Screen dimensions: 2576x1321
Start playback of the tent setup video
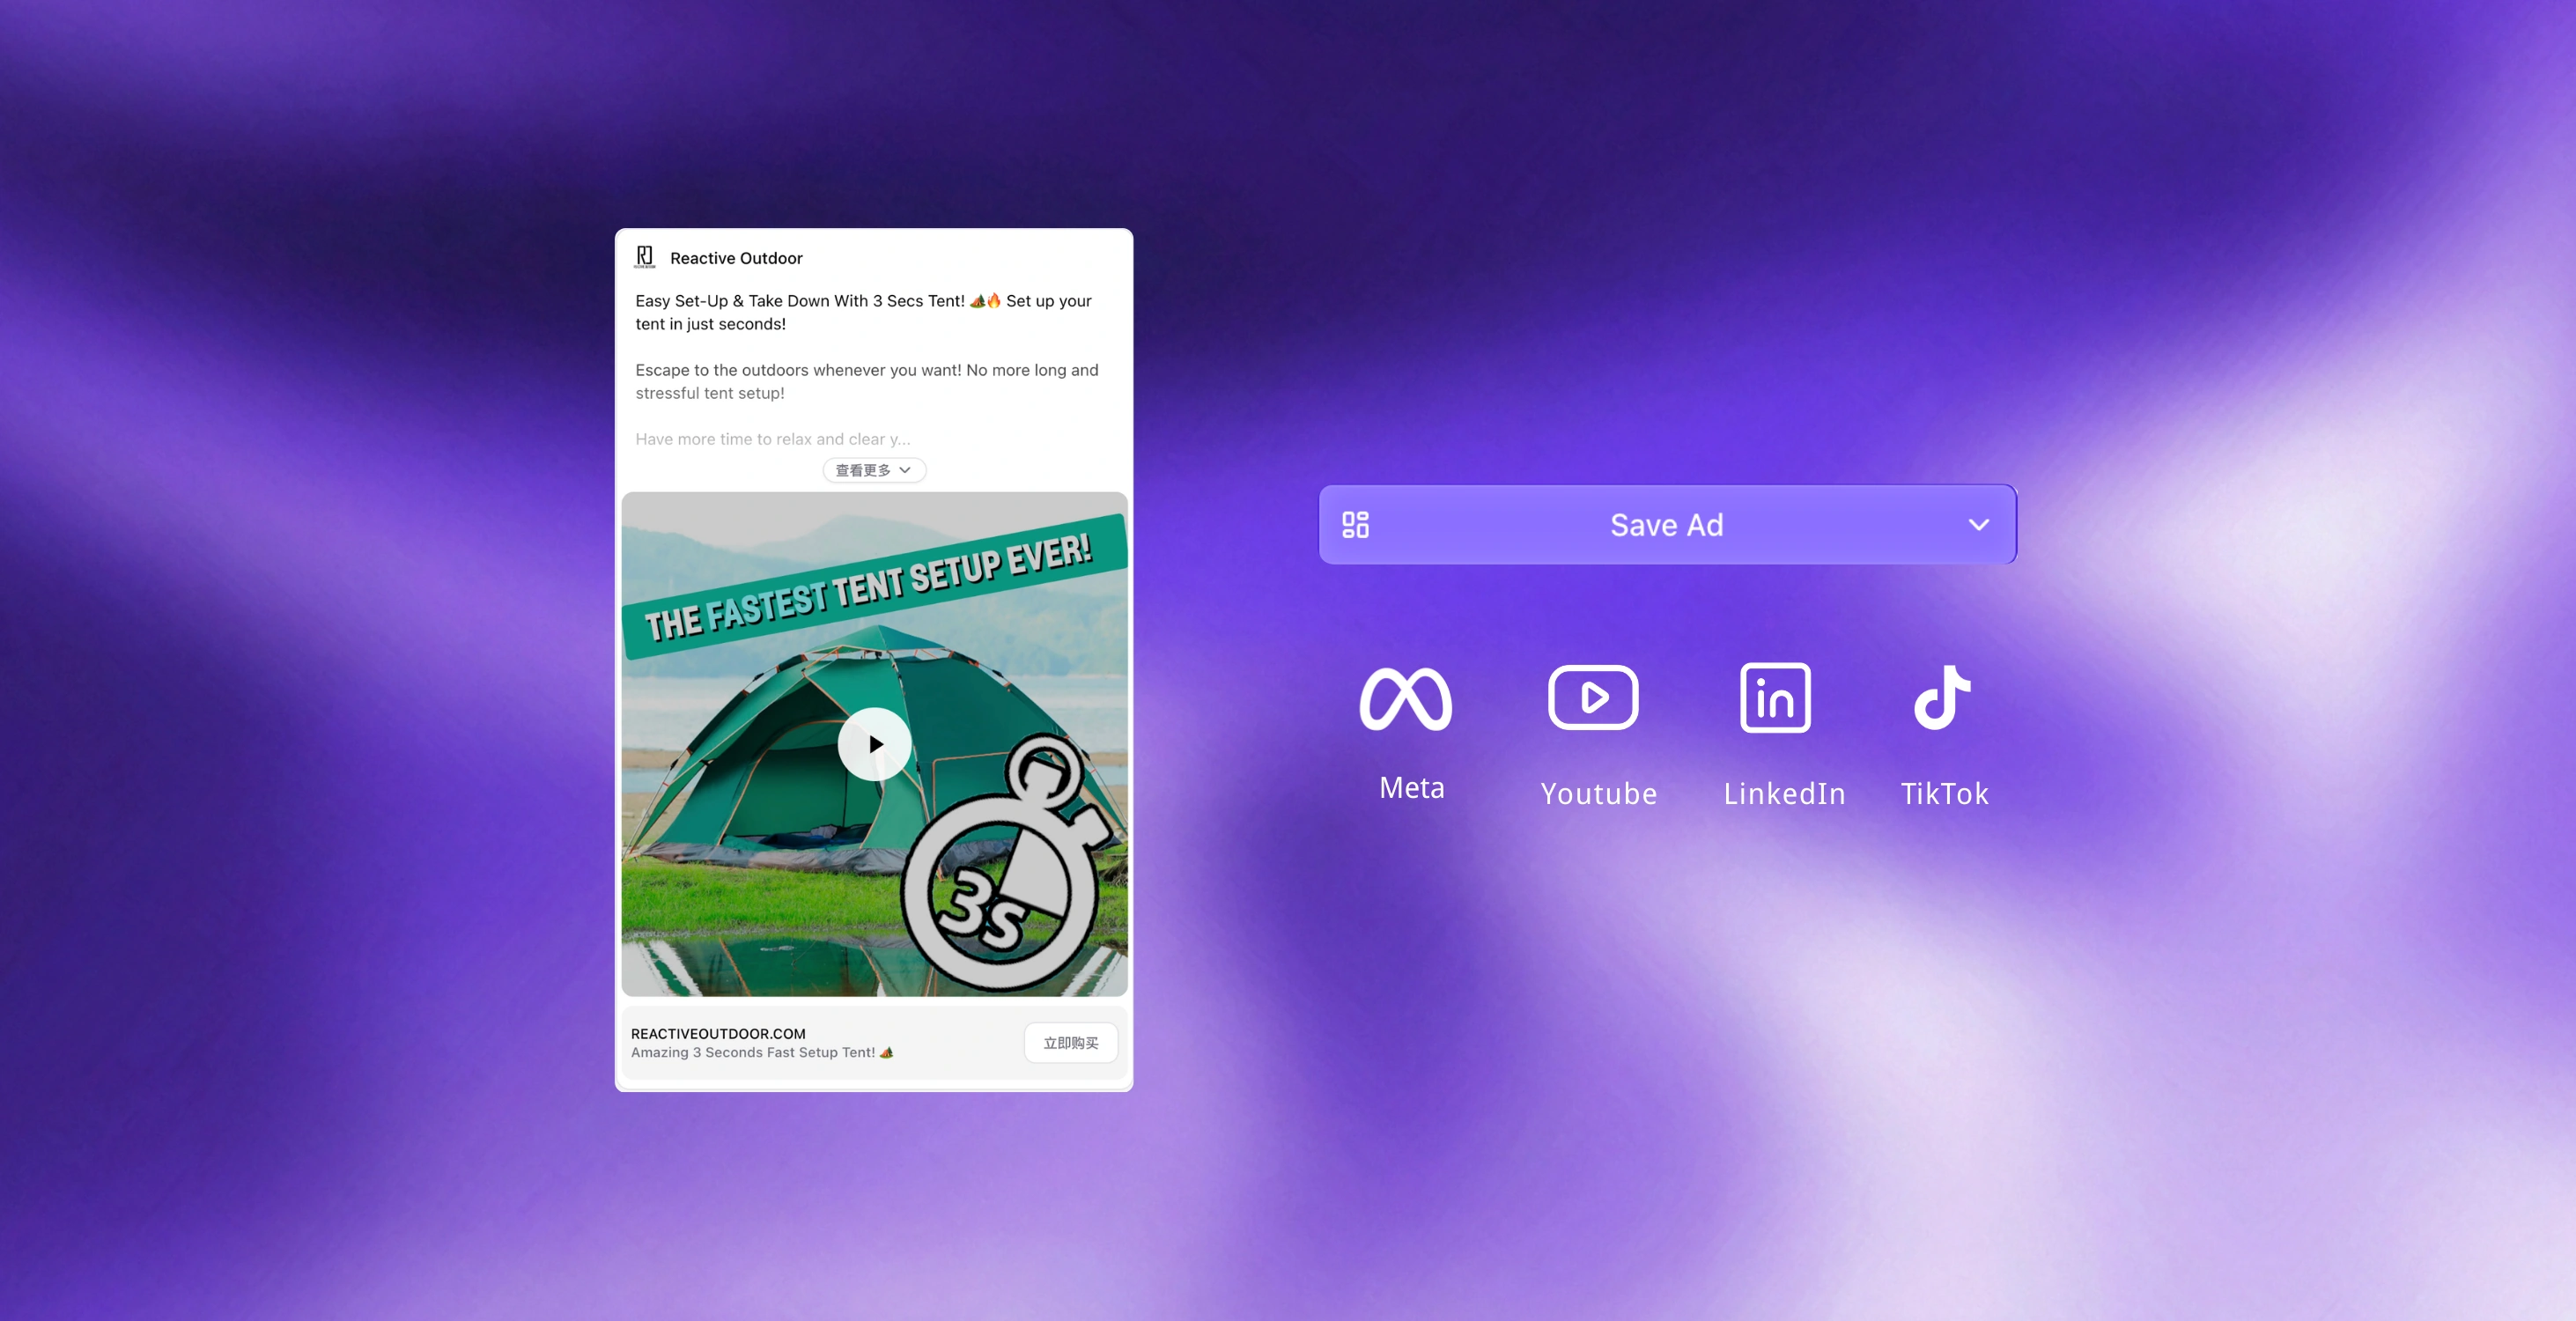coord(874,744)
